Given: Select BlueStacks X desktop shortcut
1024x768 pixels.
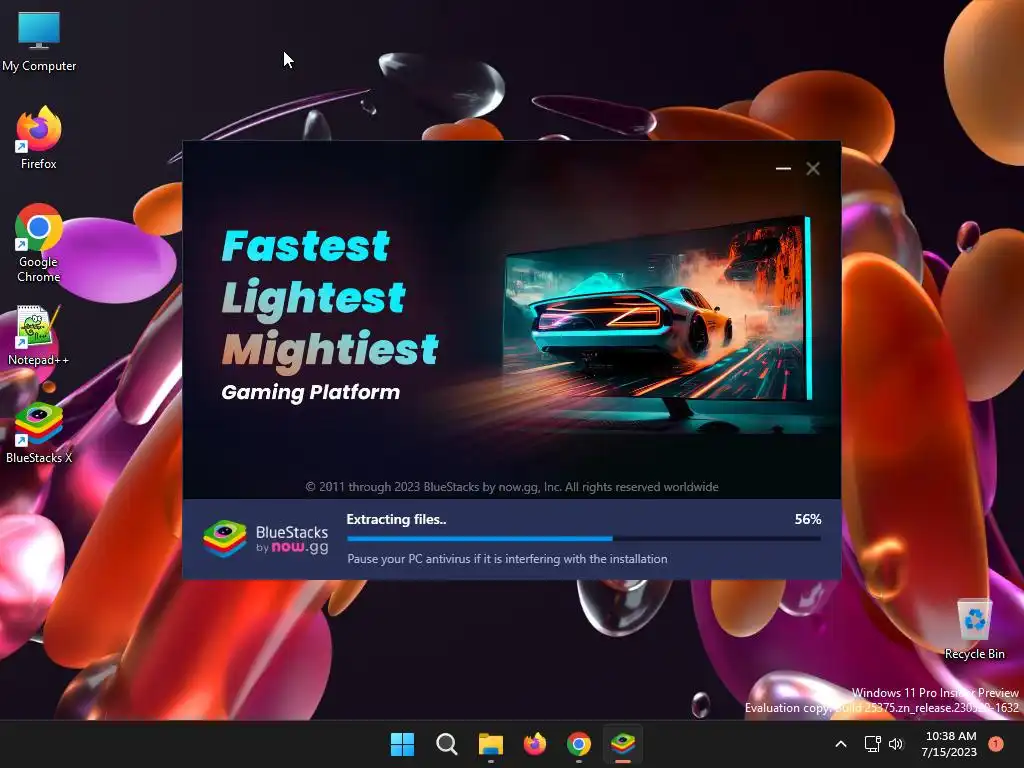Looking at the screenshot, I should 39,434.
